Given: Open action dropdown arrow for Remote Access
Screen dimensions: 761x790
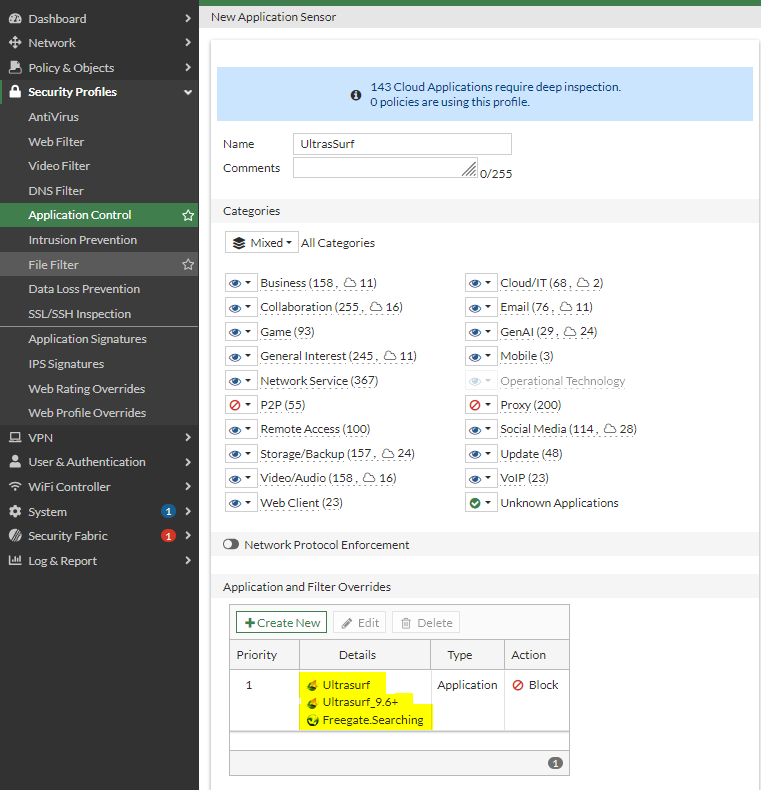Looking at the screenshot, I should click(x=248, y=429).
